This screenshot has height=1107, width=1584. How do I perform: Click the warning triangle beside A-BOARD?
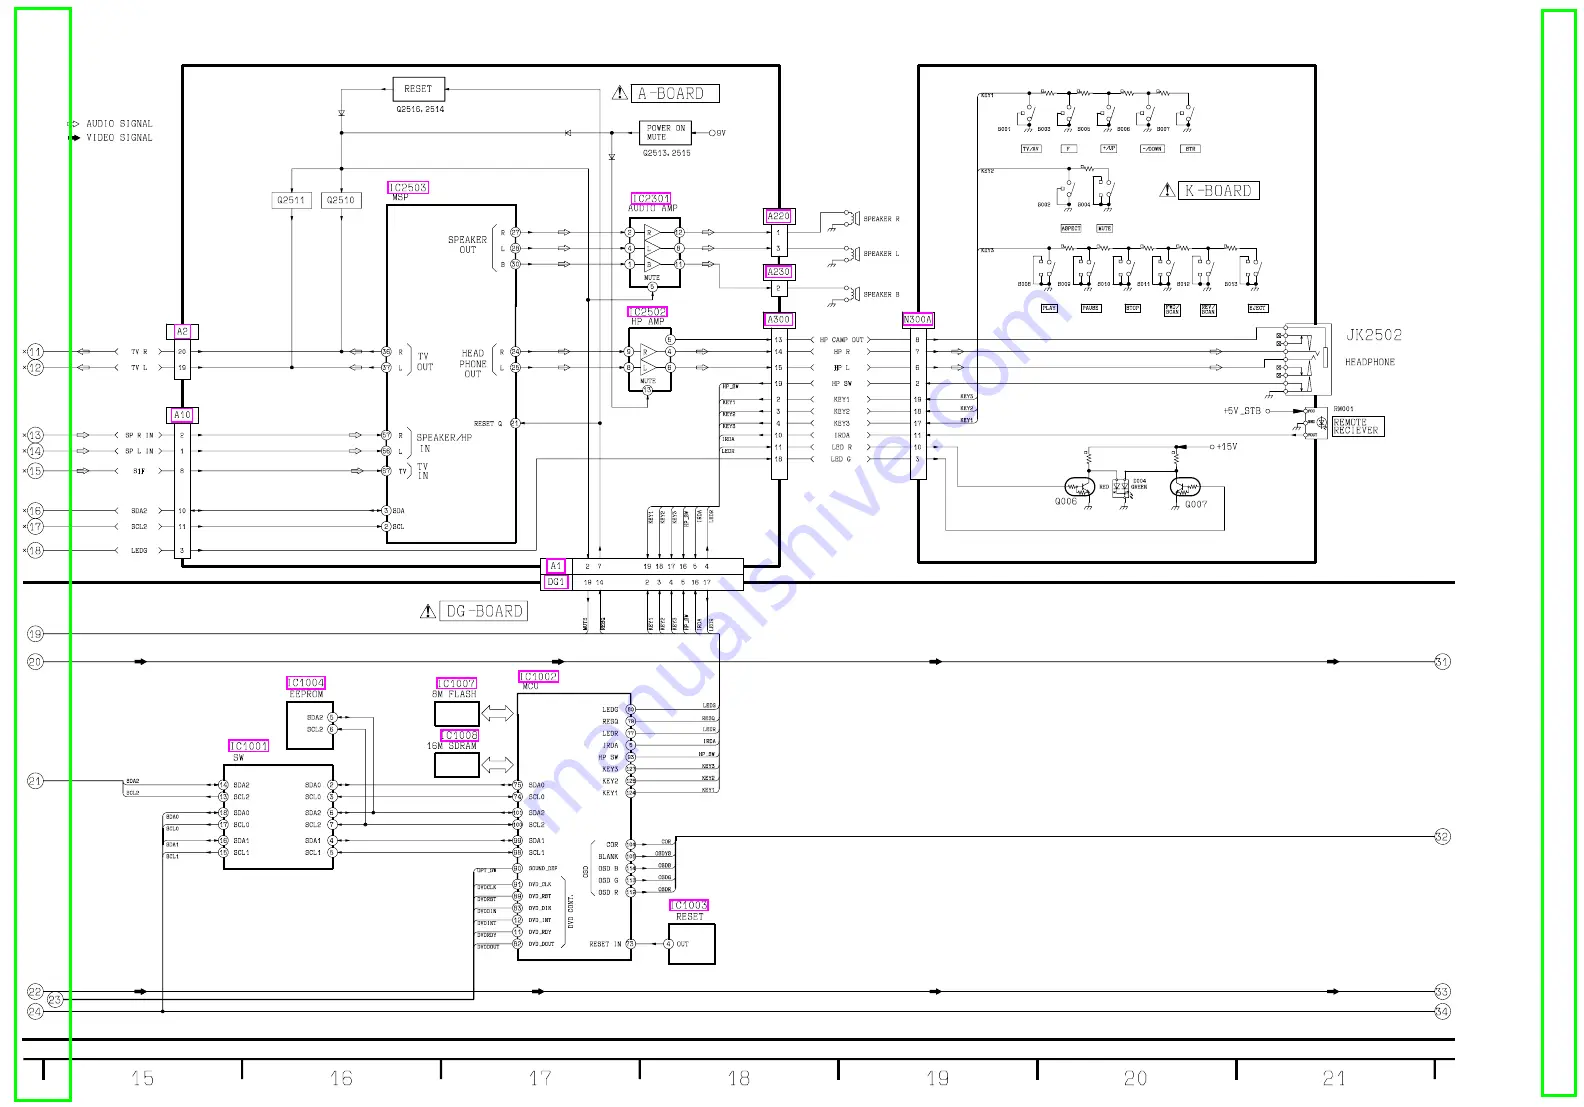click(621, 93)
